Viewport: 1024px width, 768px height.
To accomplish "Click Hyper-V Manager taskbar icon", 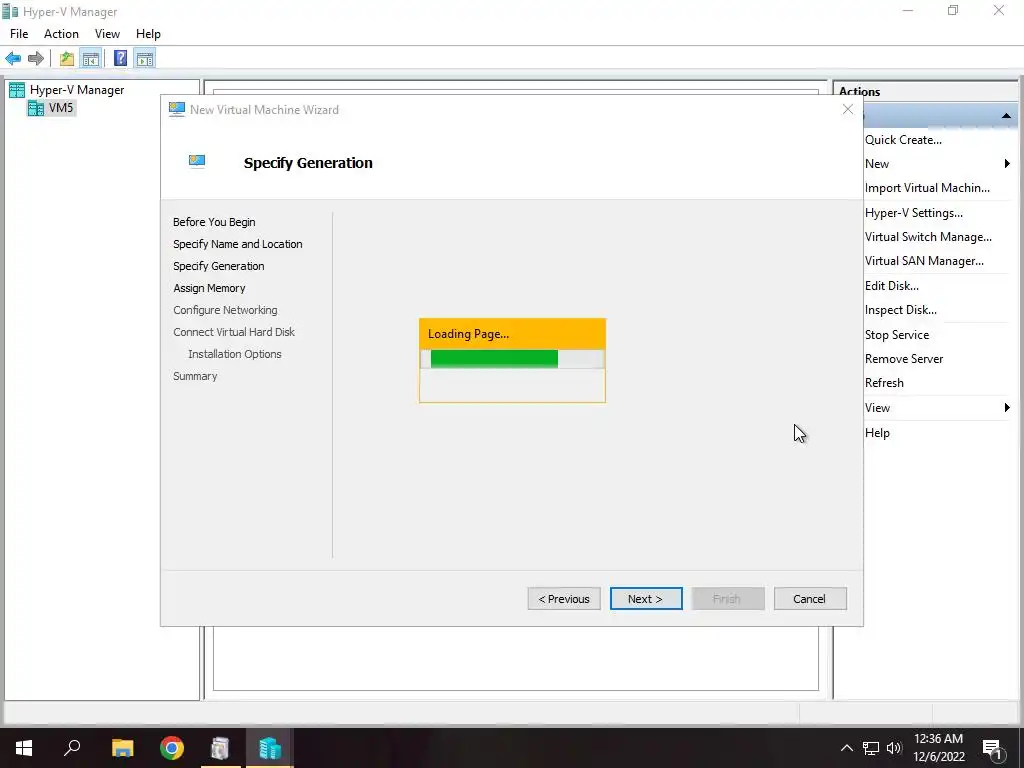I will tap(270, 748).
